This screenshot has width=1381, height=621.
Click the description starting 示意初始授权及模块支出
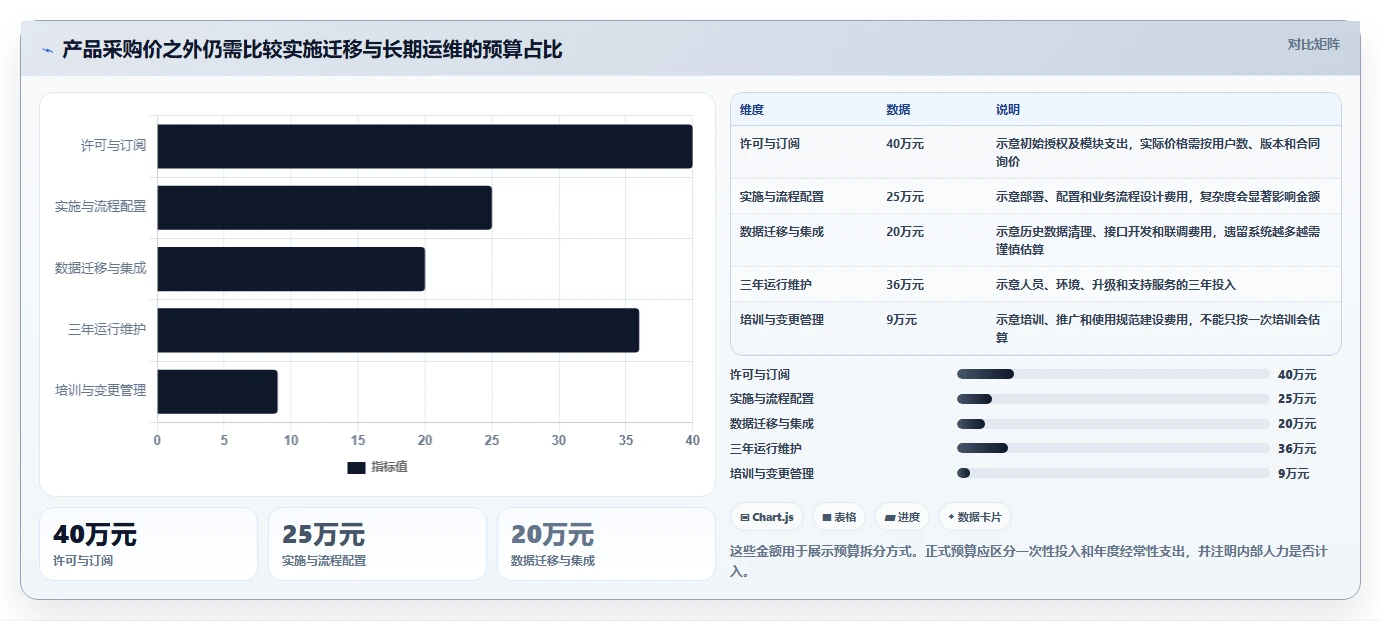click(1158, 152)
